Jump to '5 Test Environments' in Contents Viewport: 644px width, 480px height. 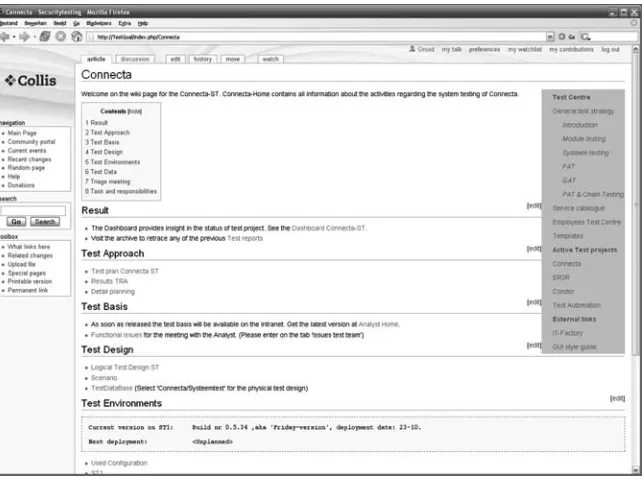(x=113, y=162)
